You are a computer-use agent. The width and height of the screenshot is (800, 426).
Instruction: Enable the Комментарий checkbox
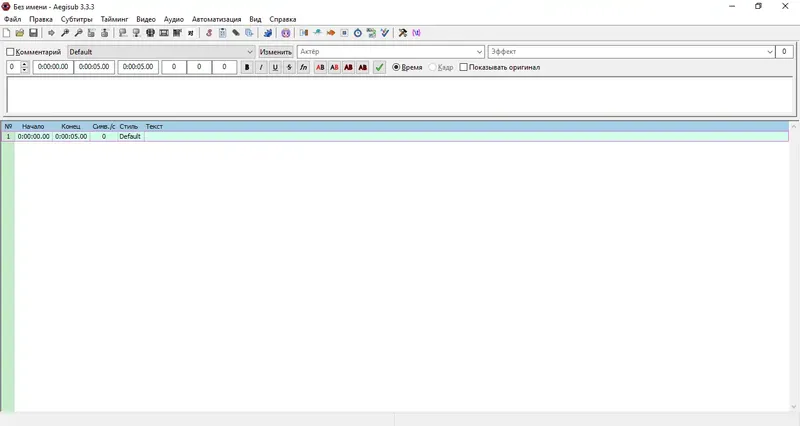click(10, 52)
